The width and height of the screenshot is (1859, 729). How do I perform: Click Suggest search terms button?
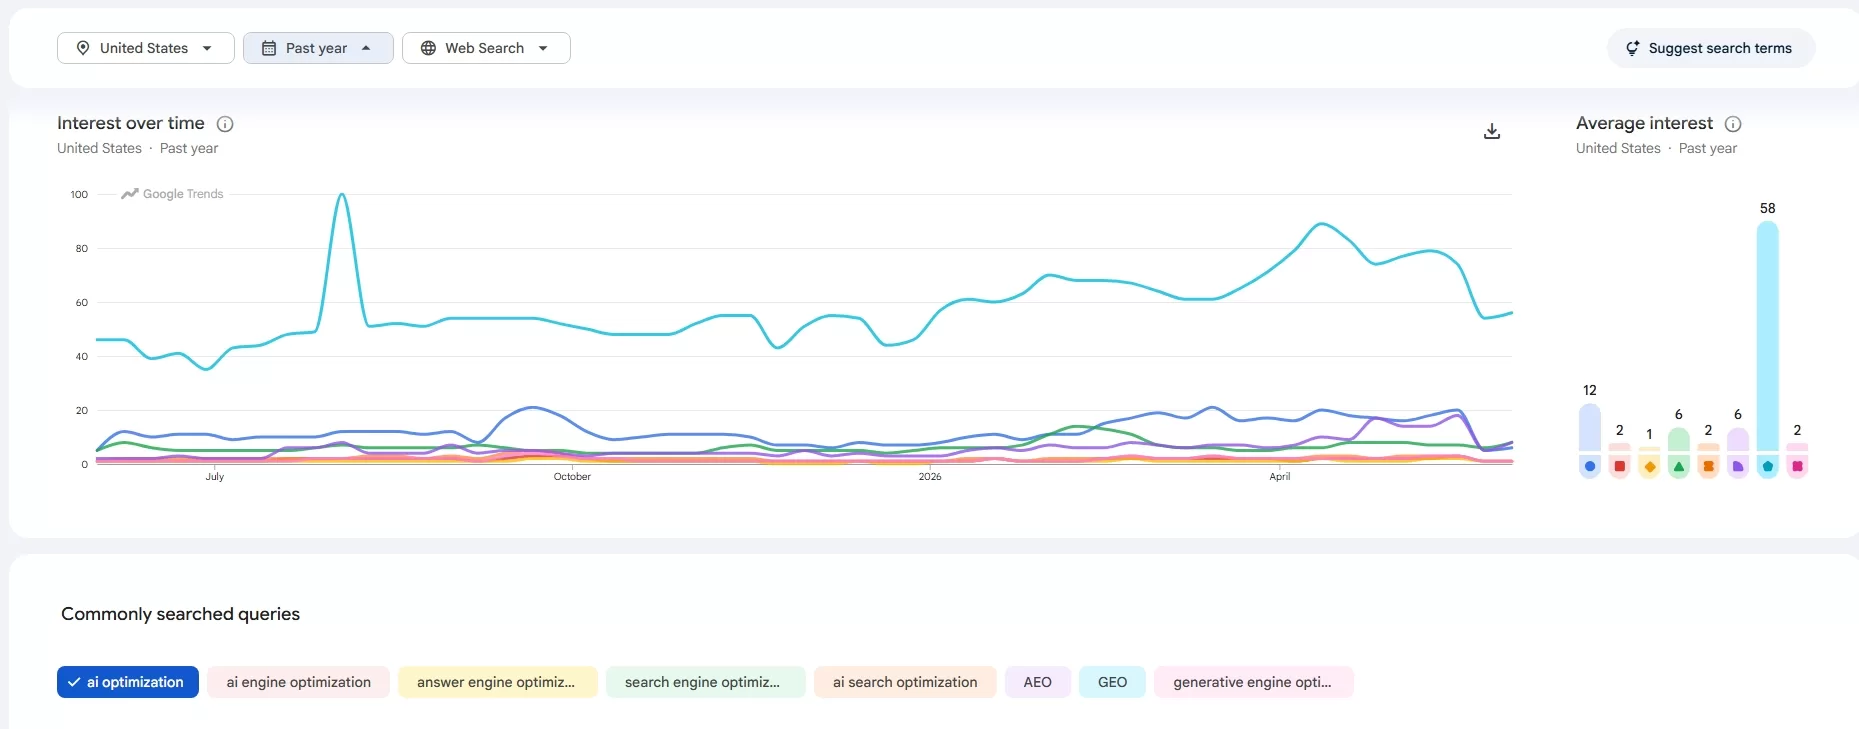coord(1710,48)
